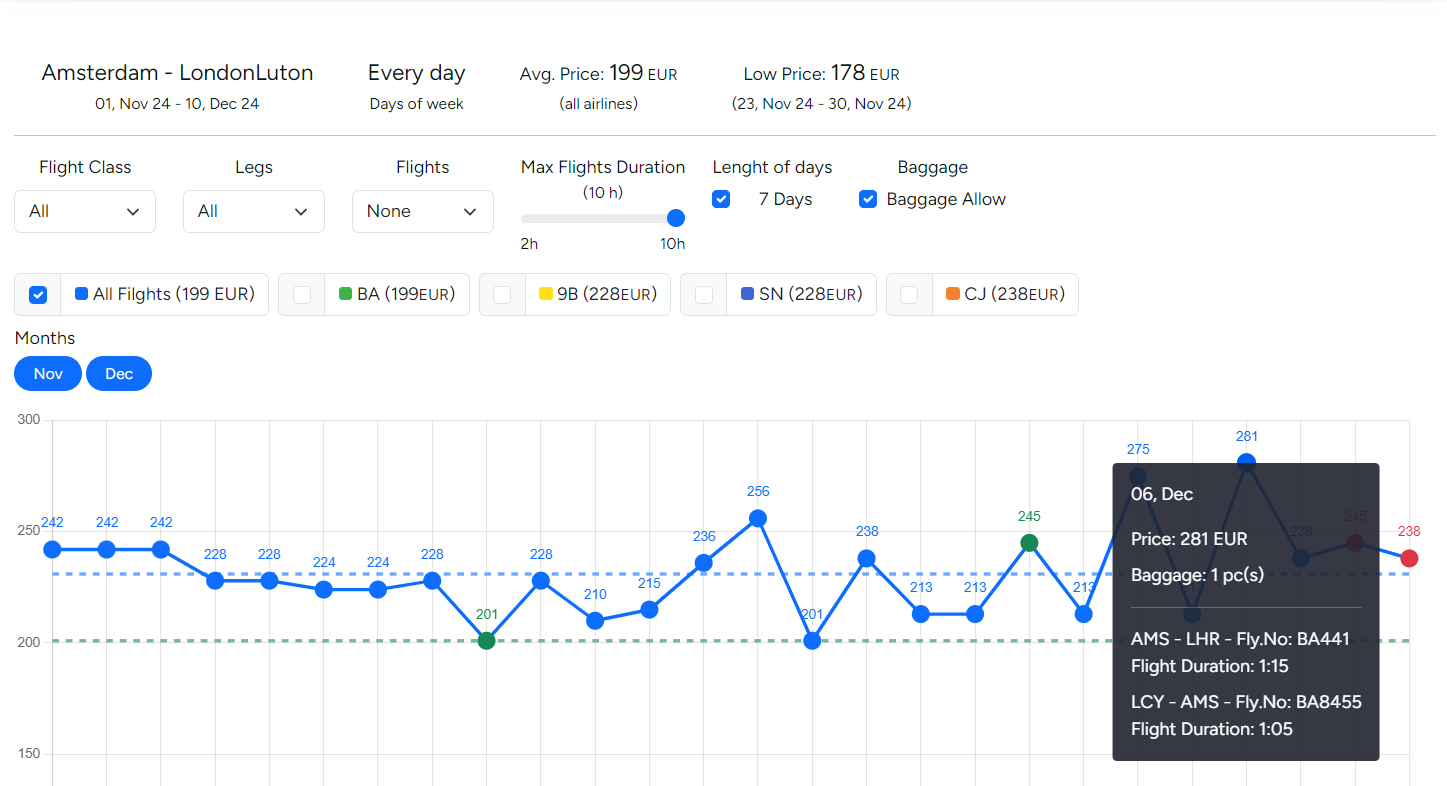The width and height of the screenshot is (1447, 786).
Task: Uncheck the 7 Days length checkbox
Action: coord(721,199)
